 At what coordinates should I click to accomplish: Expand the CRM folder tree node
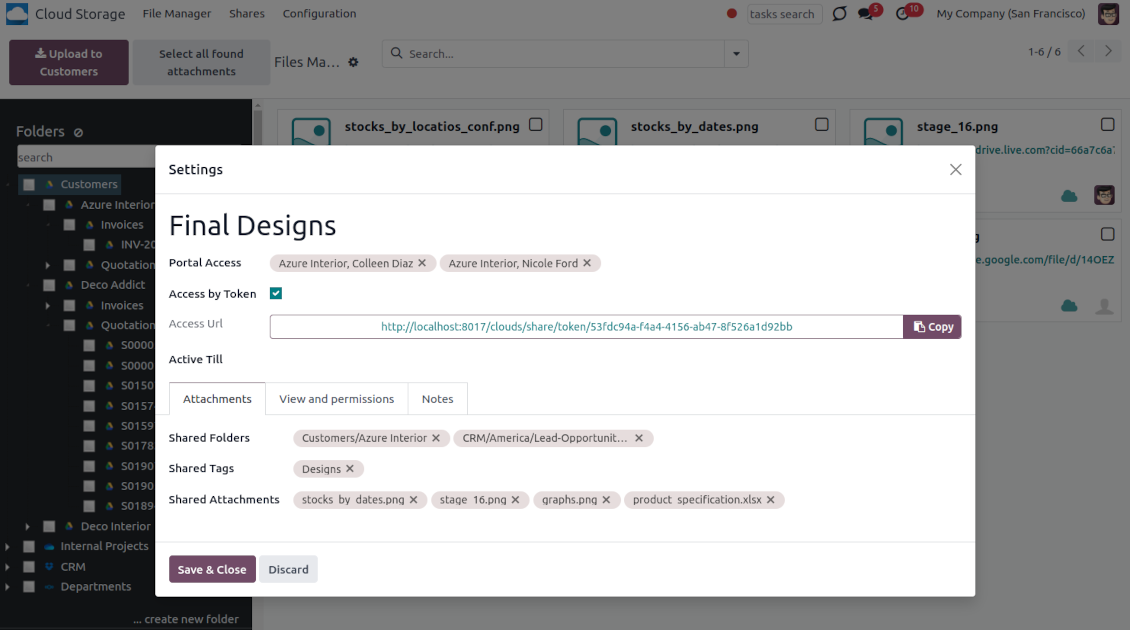click(8, 567)
